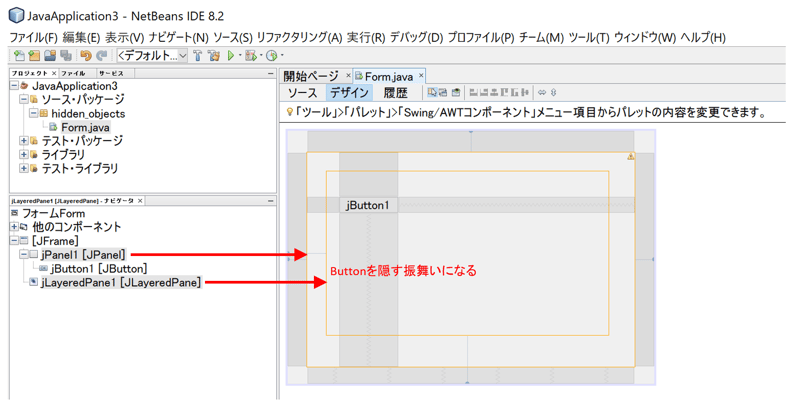Click the Save All toolbar icon
Viewport: 800px width, 408px height.
click(66, 55)
